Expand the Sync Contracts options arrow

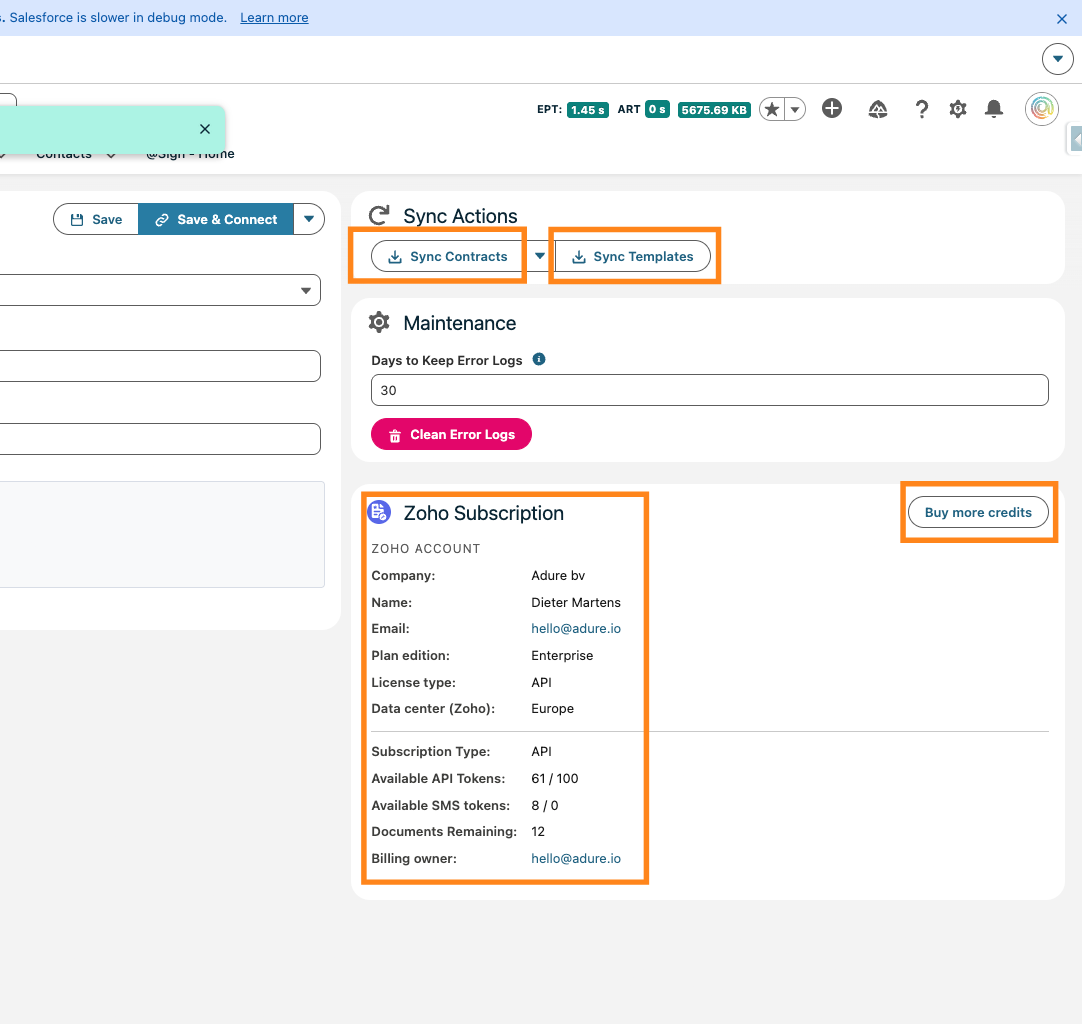click(540, 256)
